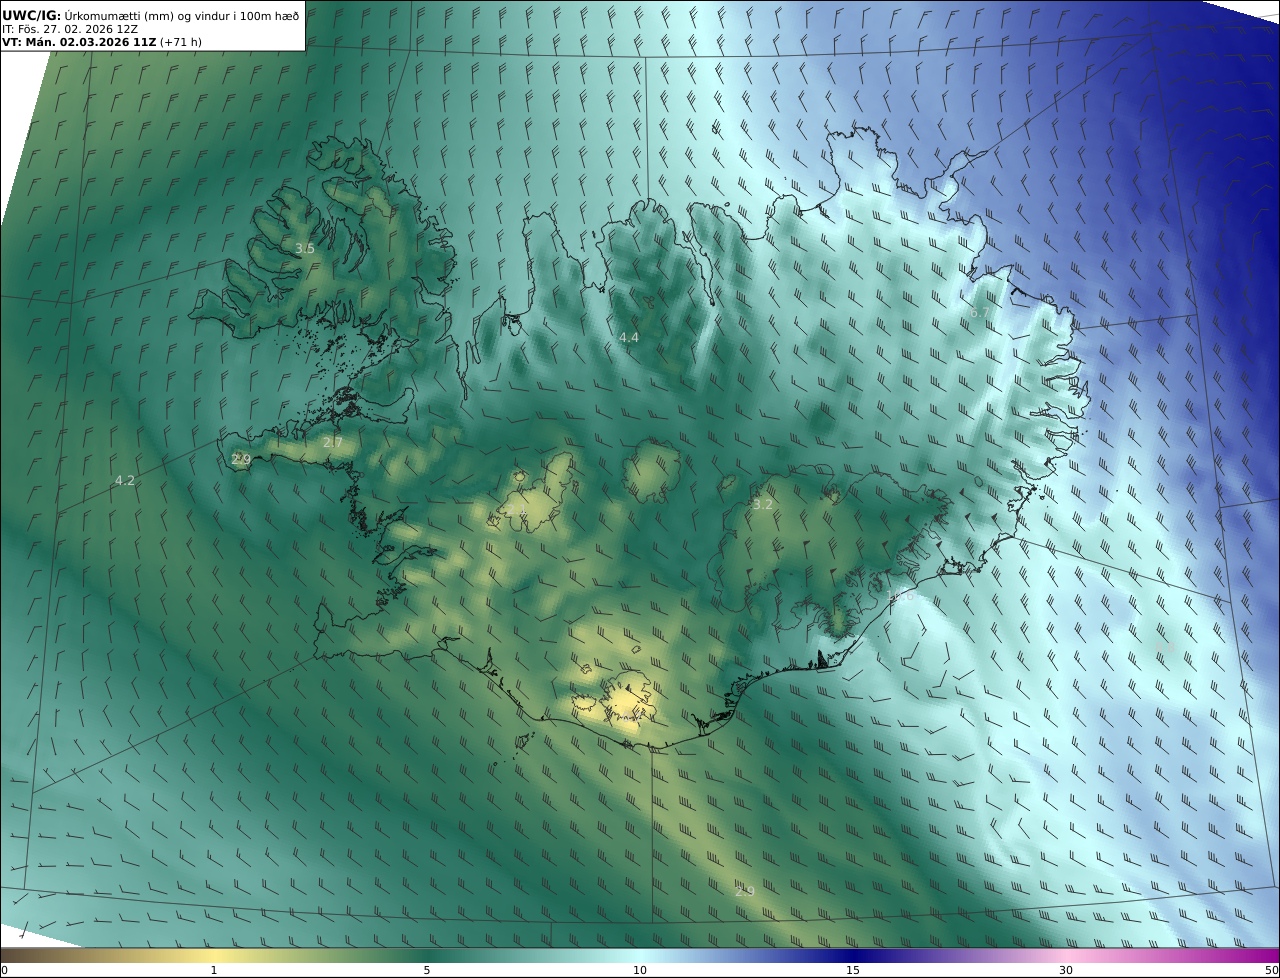Image resolution: width=1280 pixels, height=978 pixels.
Task: Click the dark navy colorbar section near 15
Action: [x=852, y=955]
